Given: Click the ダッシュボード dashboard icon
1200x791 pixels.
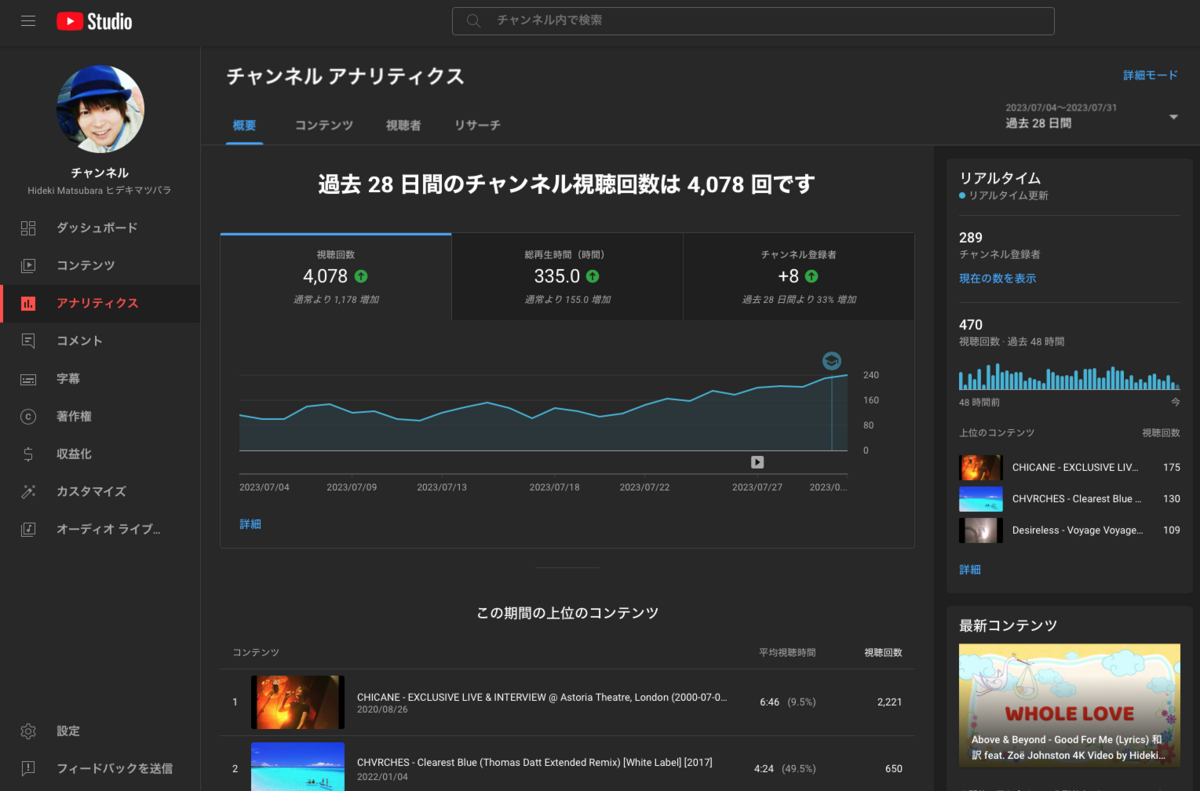Looking at the screenshot, I should [28, 228].
